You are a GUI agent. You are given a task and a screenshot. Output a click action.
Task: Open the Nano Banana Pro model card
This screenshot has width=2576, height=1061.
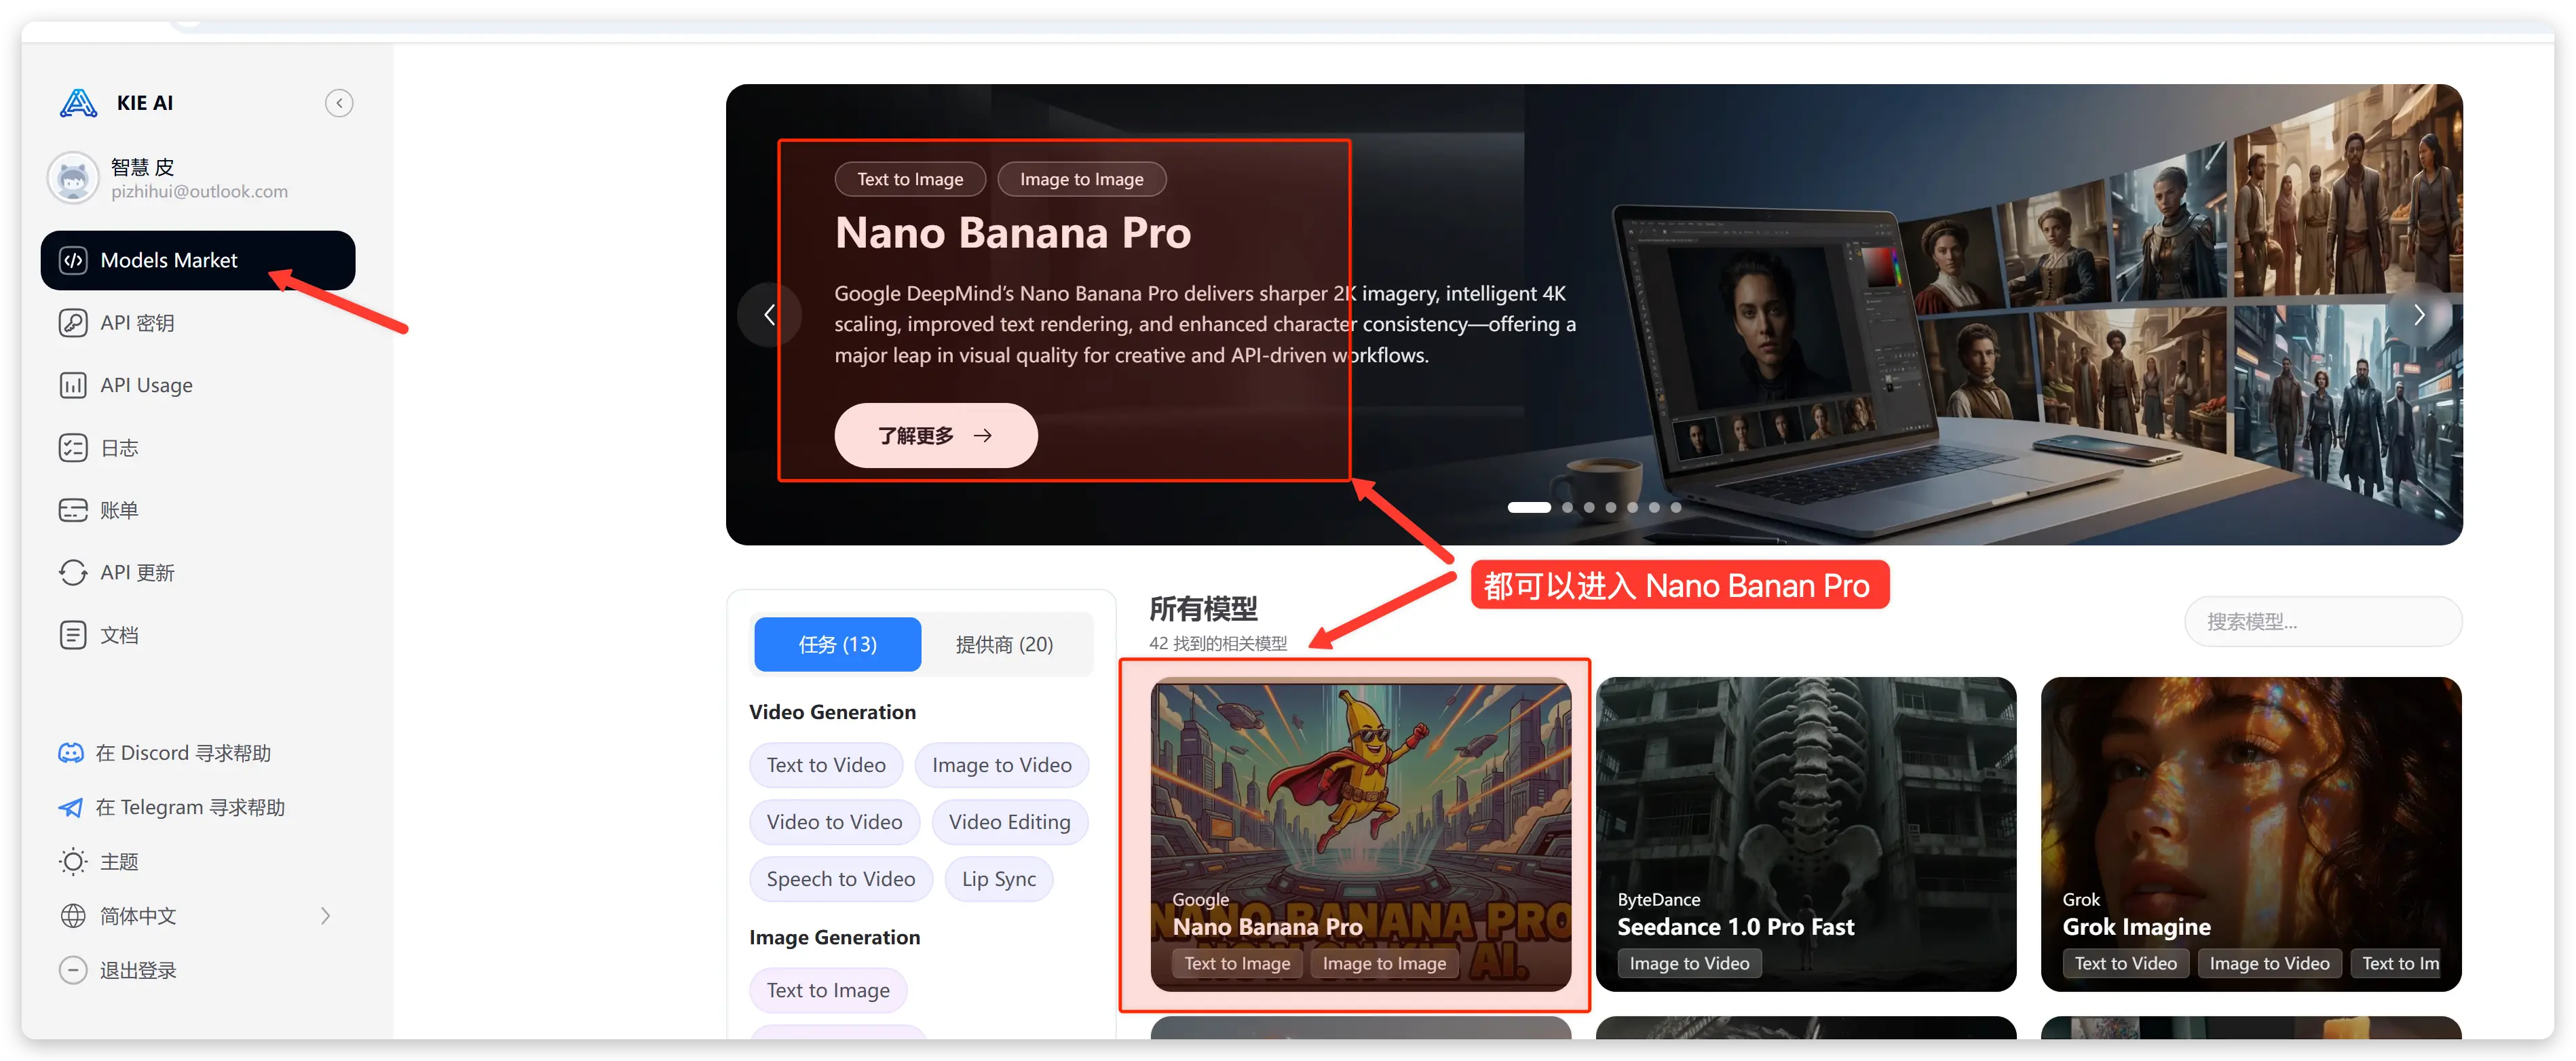click(x=1360, y=835)
